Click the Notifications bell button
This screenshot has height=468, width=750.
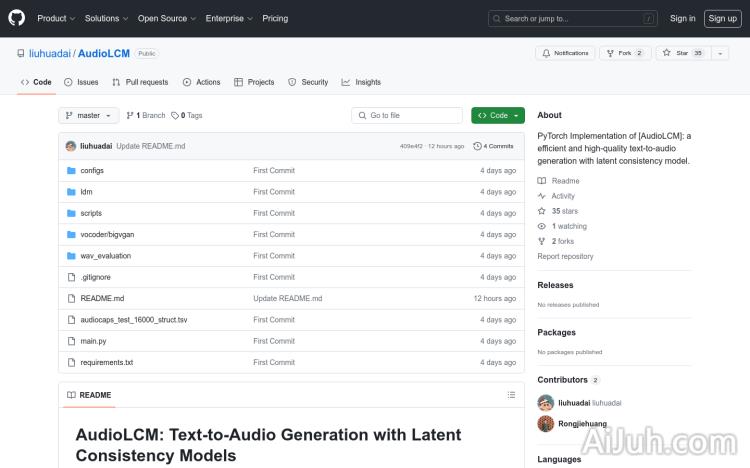click(x=565, y=53)
